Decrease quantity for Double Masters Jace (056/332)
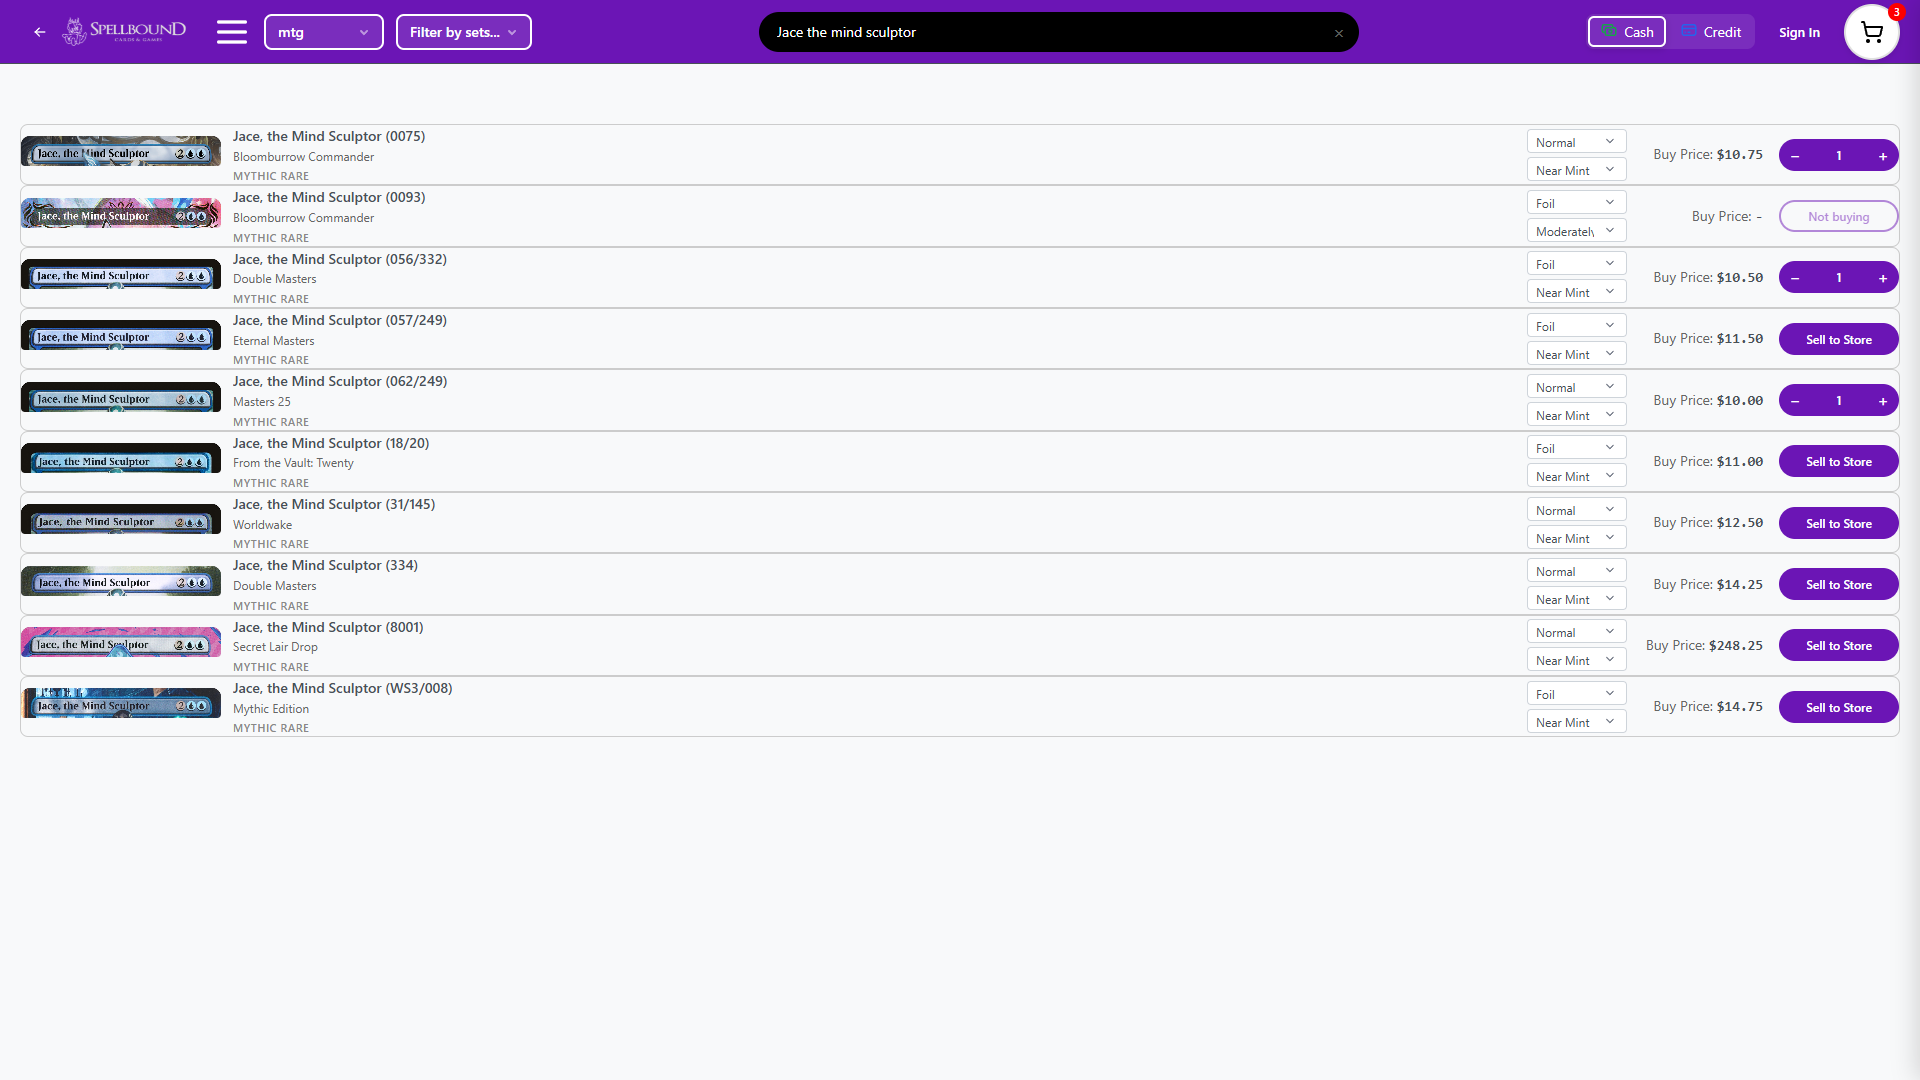The image size is (1920, 1080). click(x=1796, y=277)
